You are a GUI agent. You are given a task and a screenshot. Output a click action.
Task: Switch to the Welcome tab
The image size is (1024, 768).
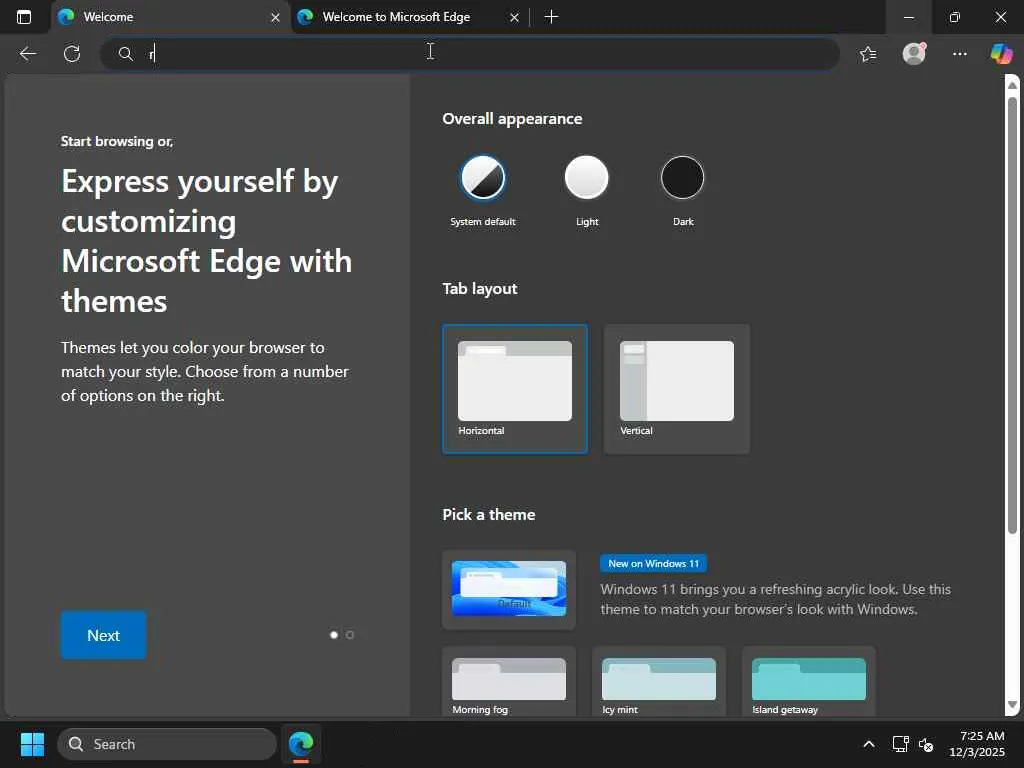tap(170, 17)
